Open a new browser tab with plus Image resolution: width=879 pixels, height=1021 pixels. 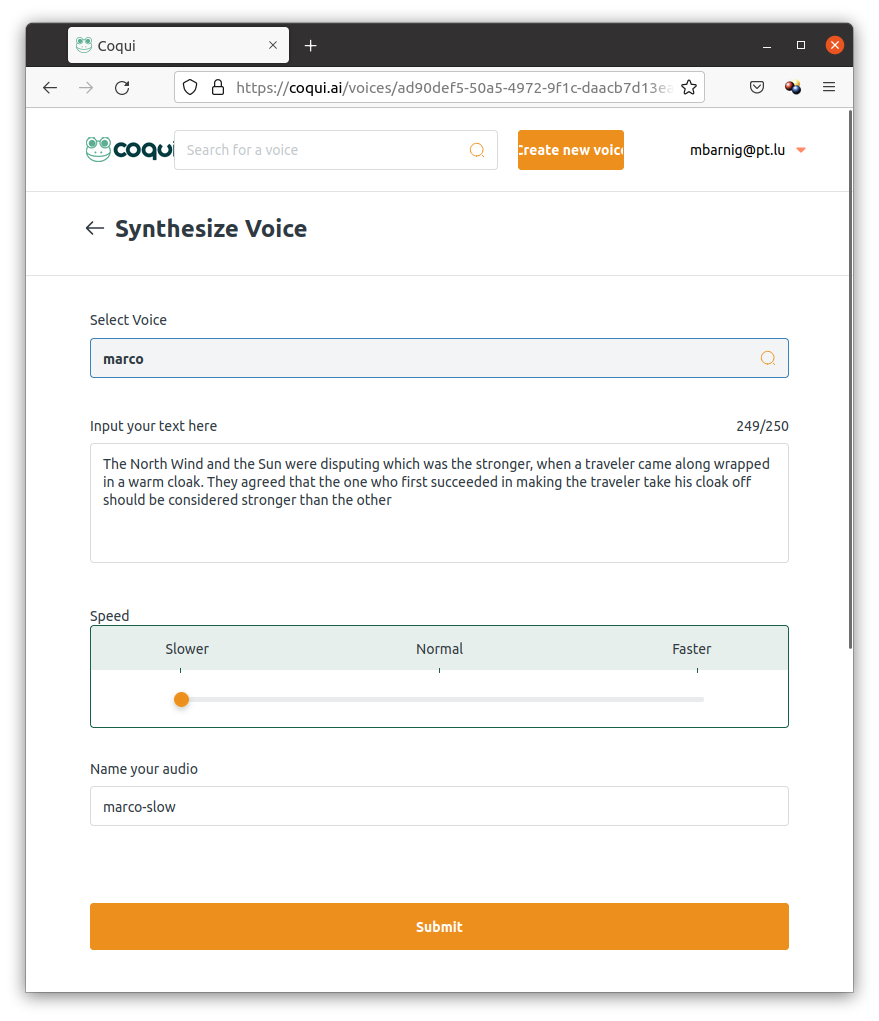[x=310, y=46]
